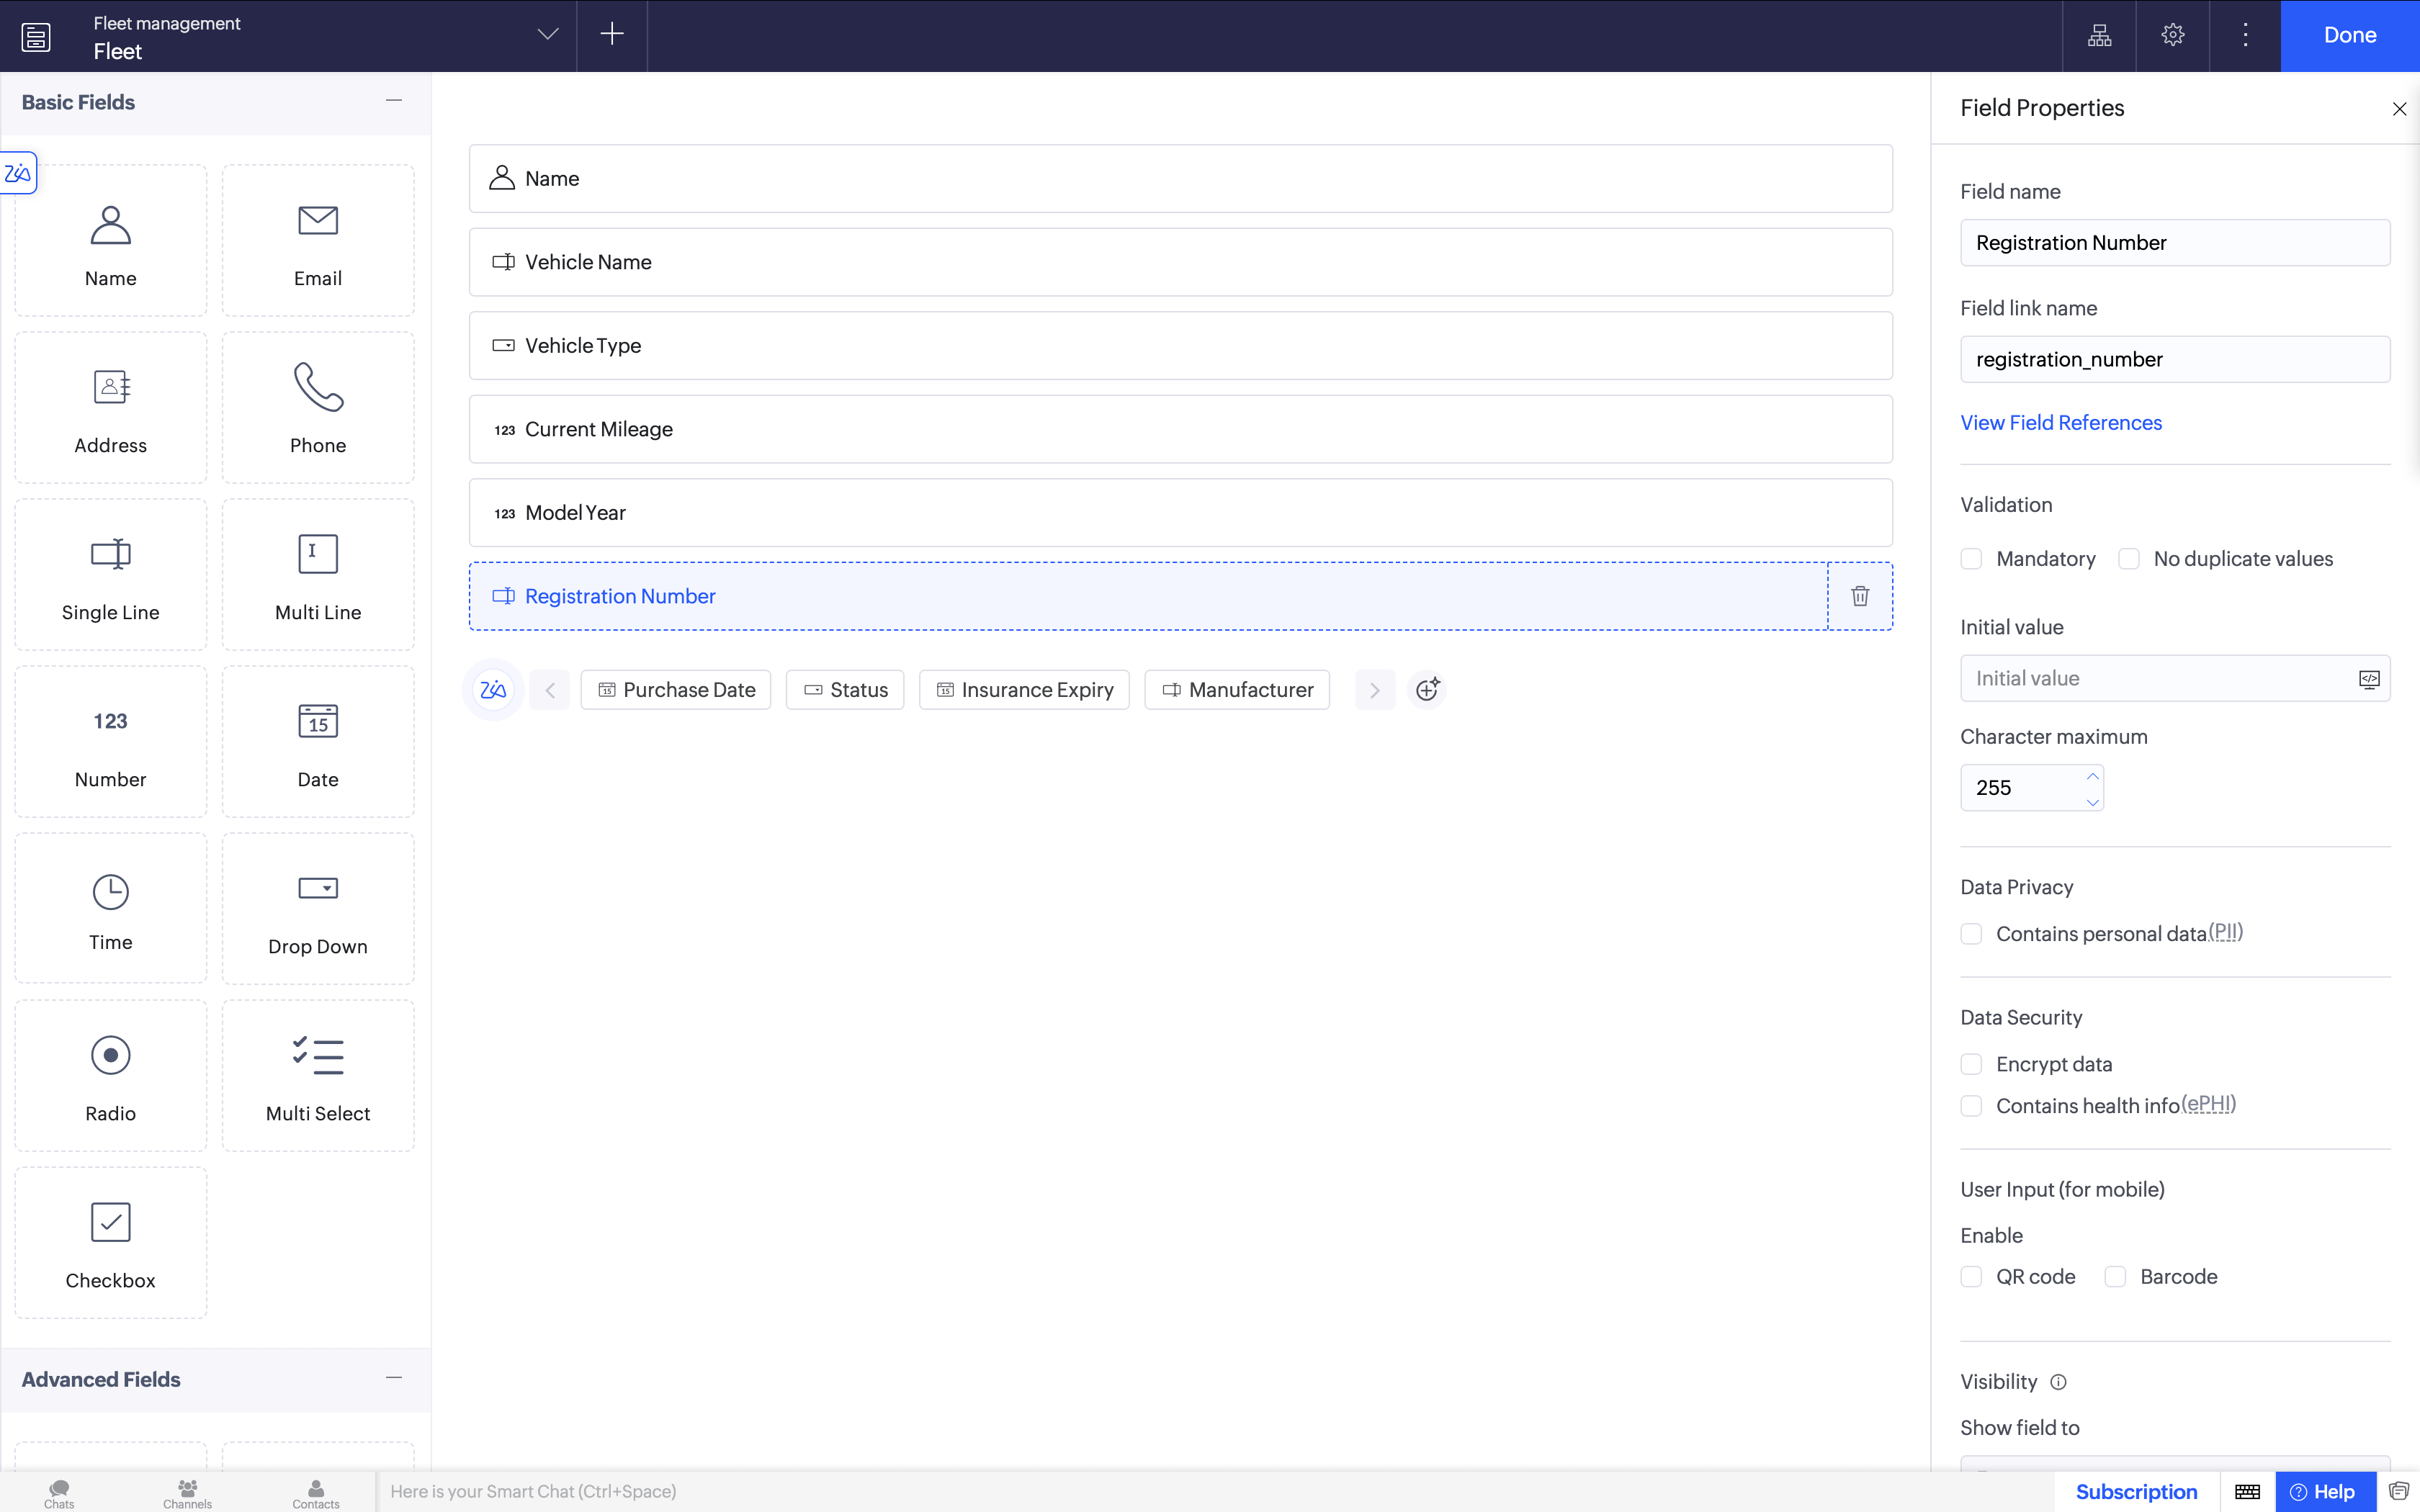Click the Done button
The width and height of the screenshot is (2420, 1512).
pyautogui.click(x=2350, y=36)
